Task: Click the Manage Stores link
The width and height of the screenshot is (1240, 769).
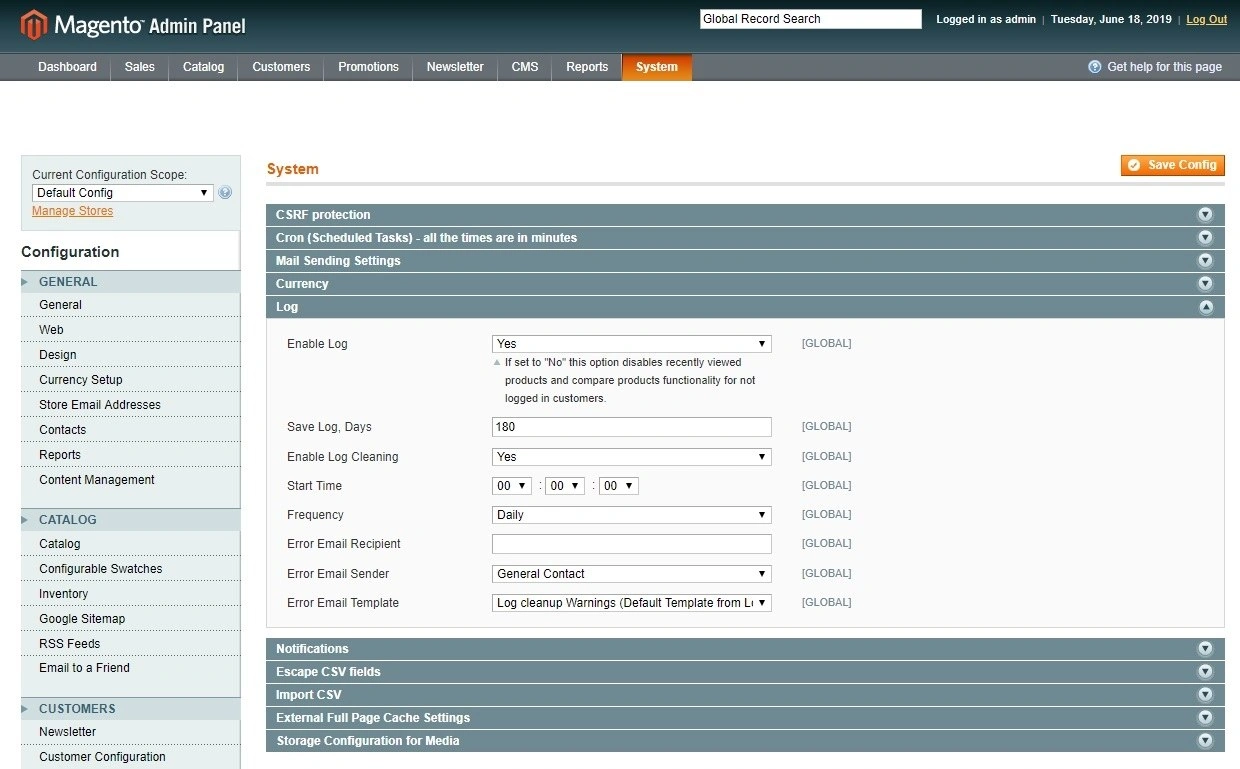Action: (x=72, y=210)
